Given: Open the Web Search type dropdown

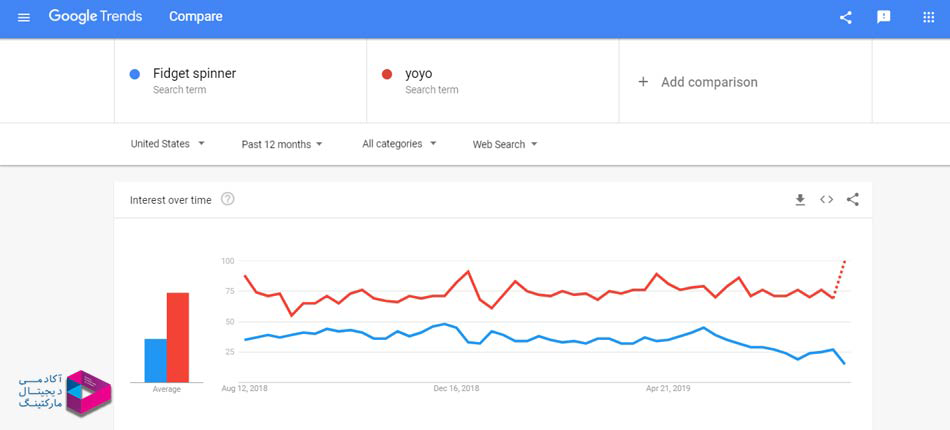Looking at the screenshot, I should click(505, 144).
